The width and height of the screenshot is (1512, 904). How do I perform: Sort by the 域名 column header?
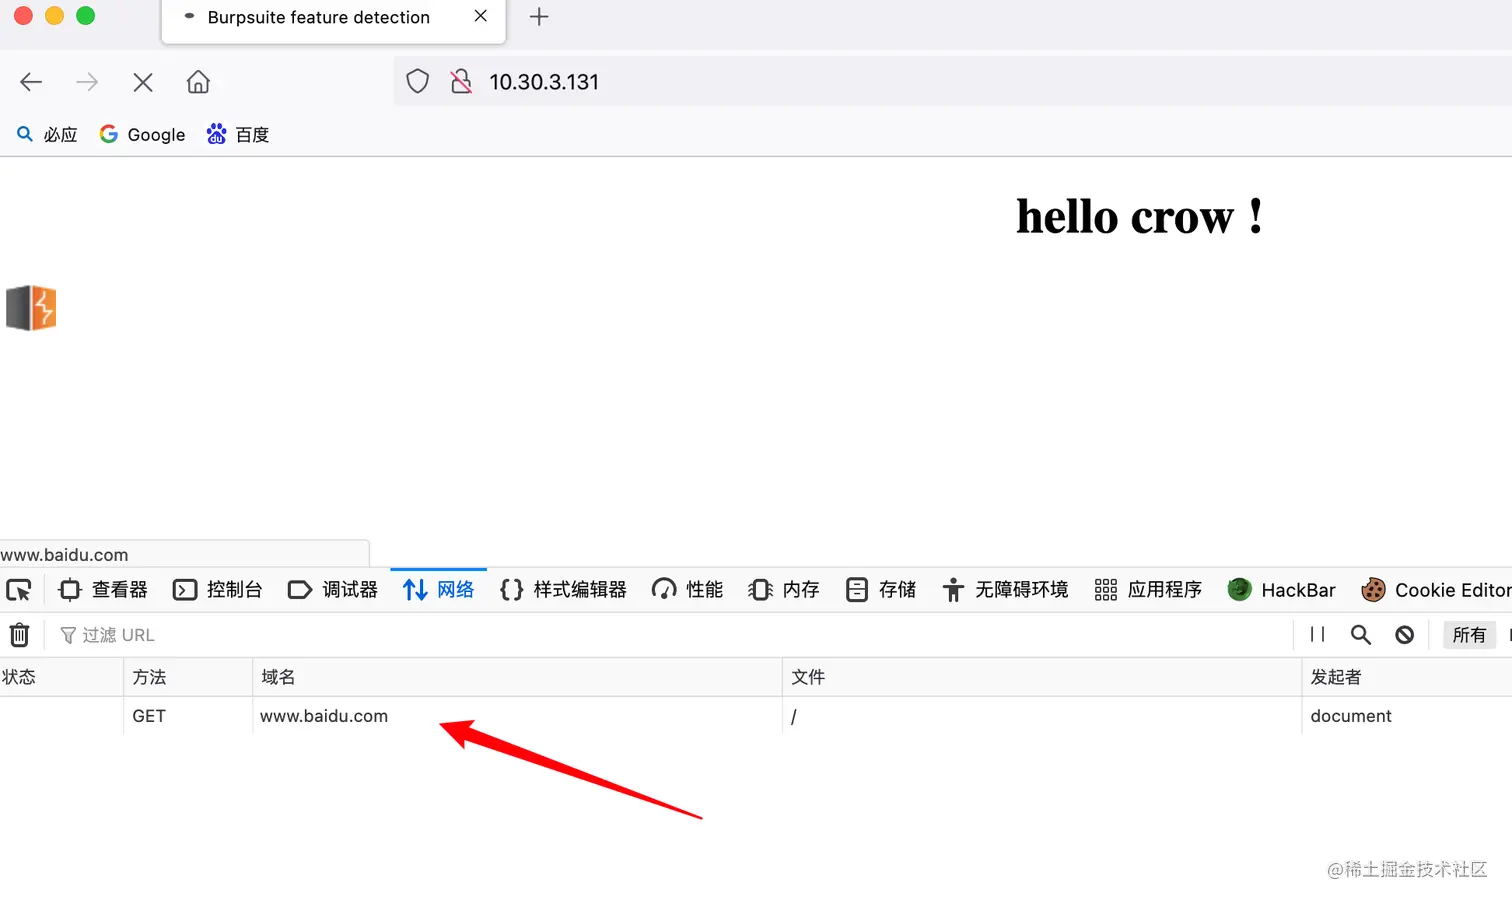517,677
